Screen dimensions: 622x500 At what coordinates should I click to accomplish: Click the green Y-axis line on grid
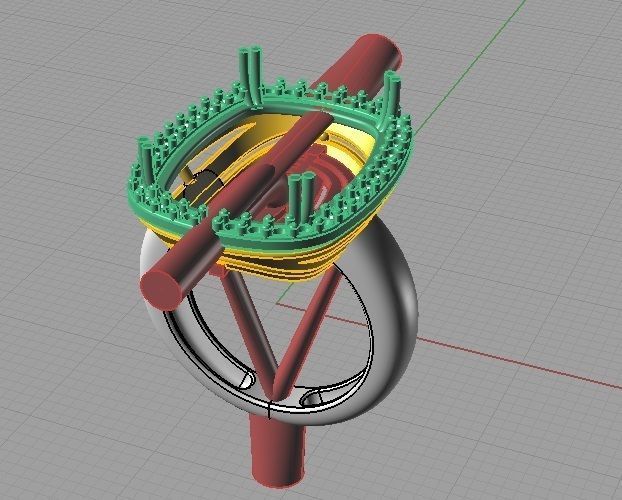click(x=472, y=63)
